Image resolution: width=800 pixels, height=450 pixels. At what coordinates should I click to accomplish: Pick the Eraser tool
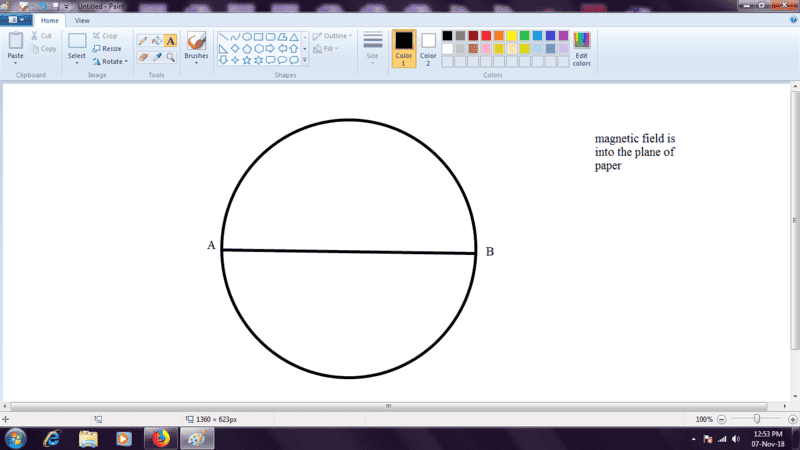tap(142, 57)
